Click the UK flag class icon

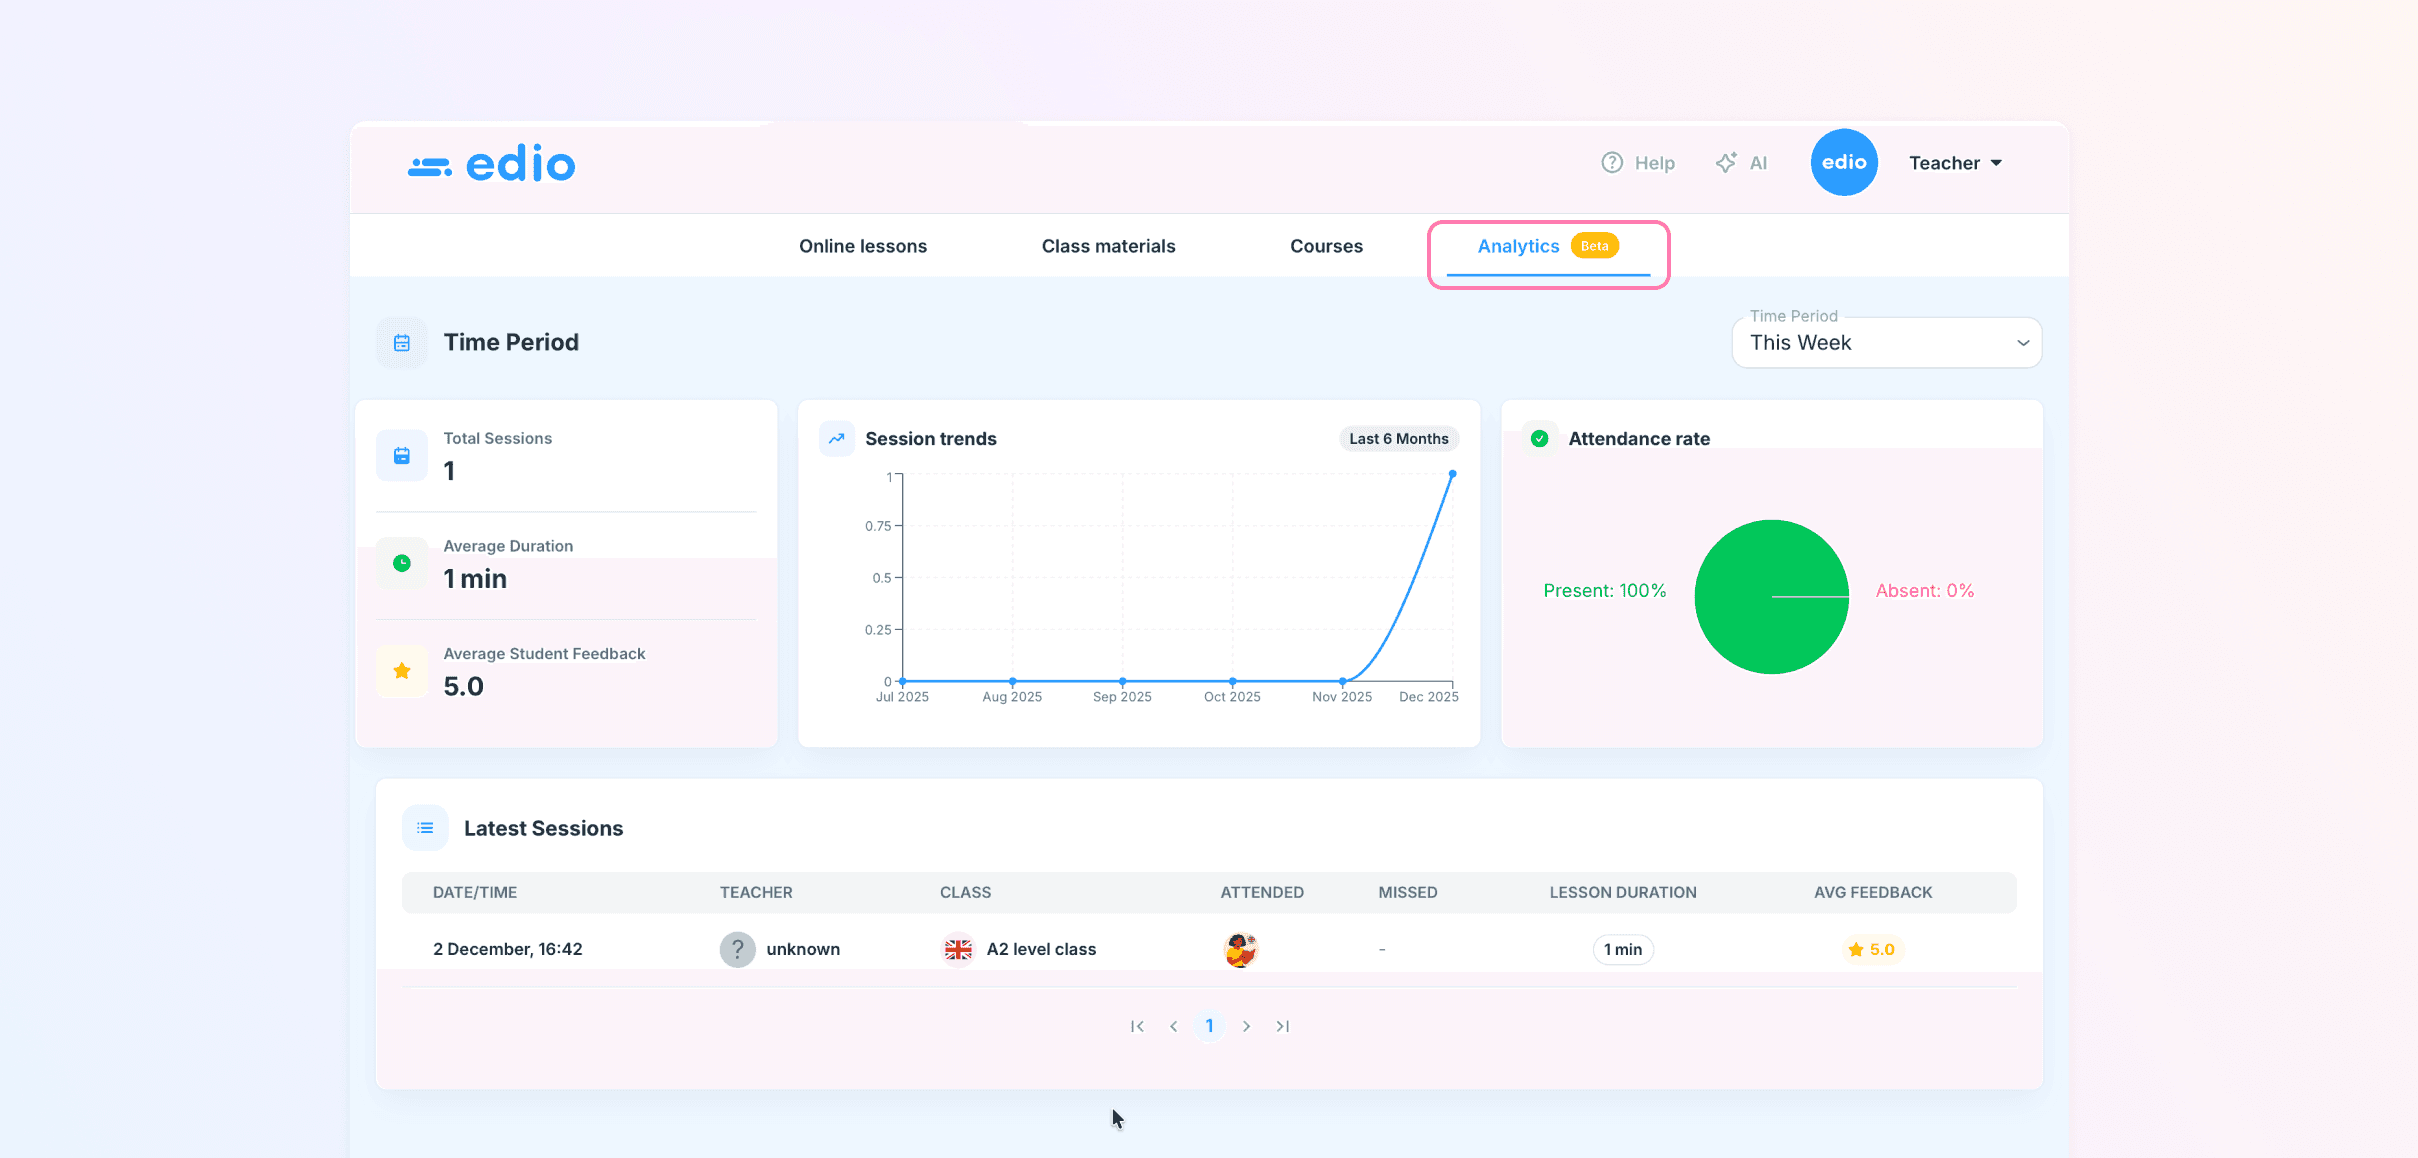958,949
